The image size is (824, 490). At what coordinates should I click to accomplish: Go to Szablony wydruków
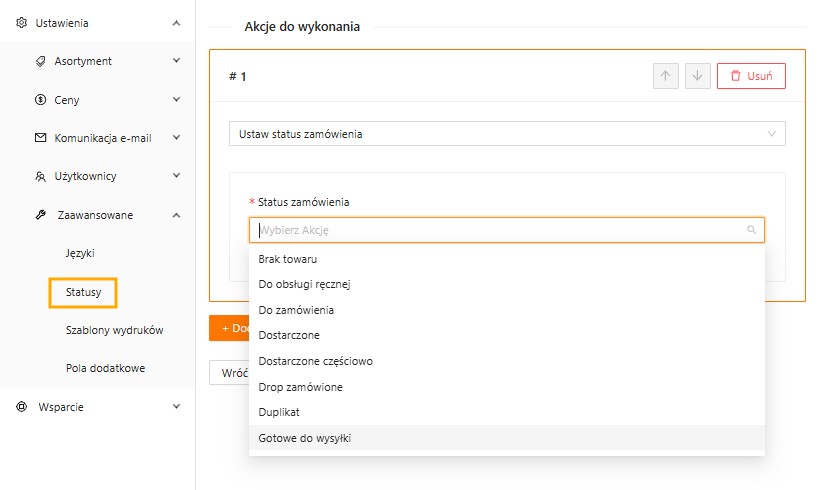click(x=114, y=330)
